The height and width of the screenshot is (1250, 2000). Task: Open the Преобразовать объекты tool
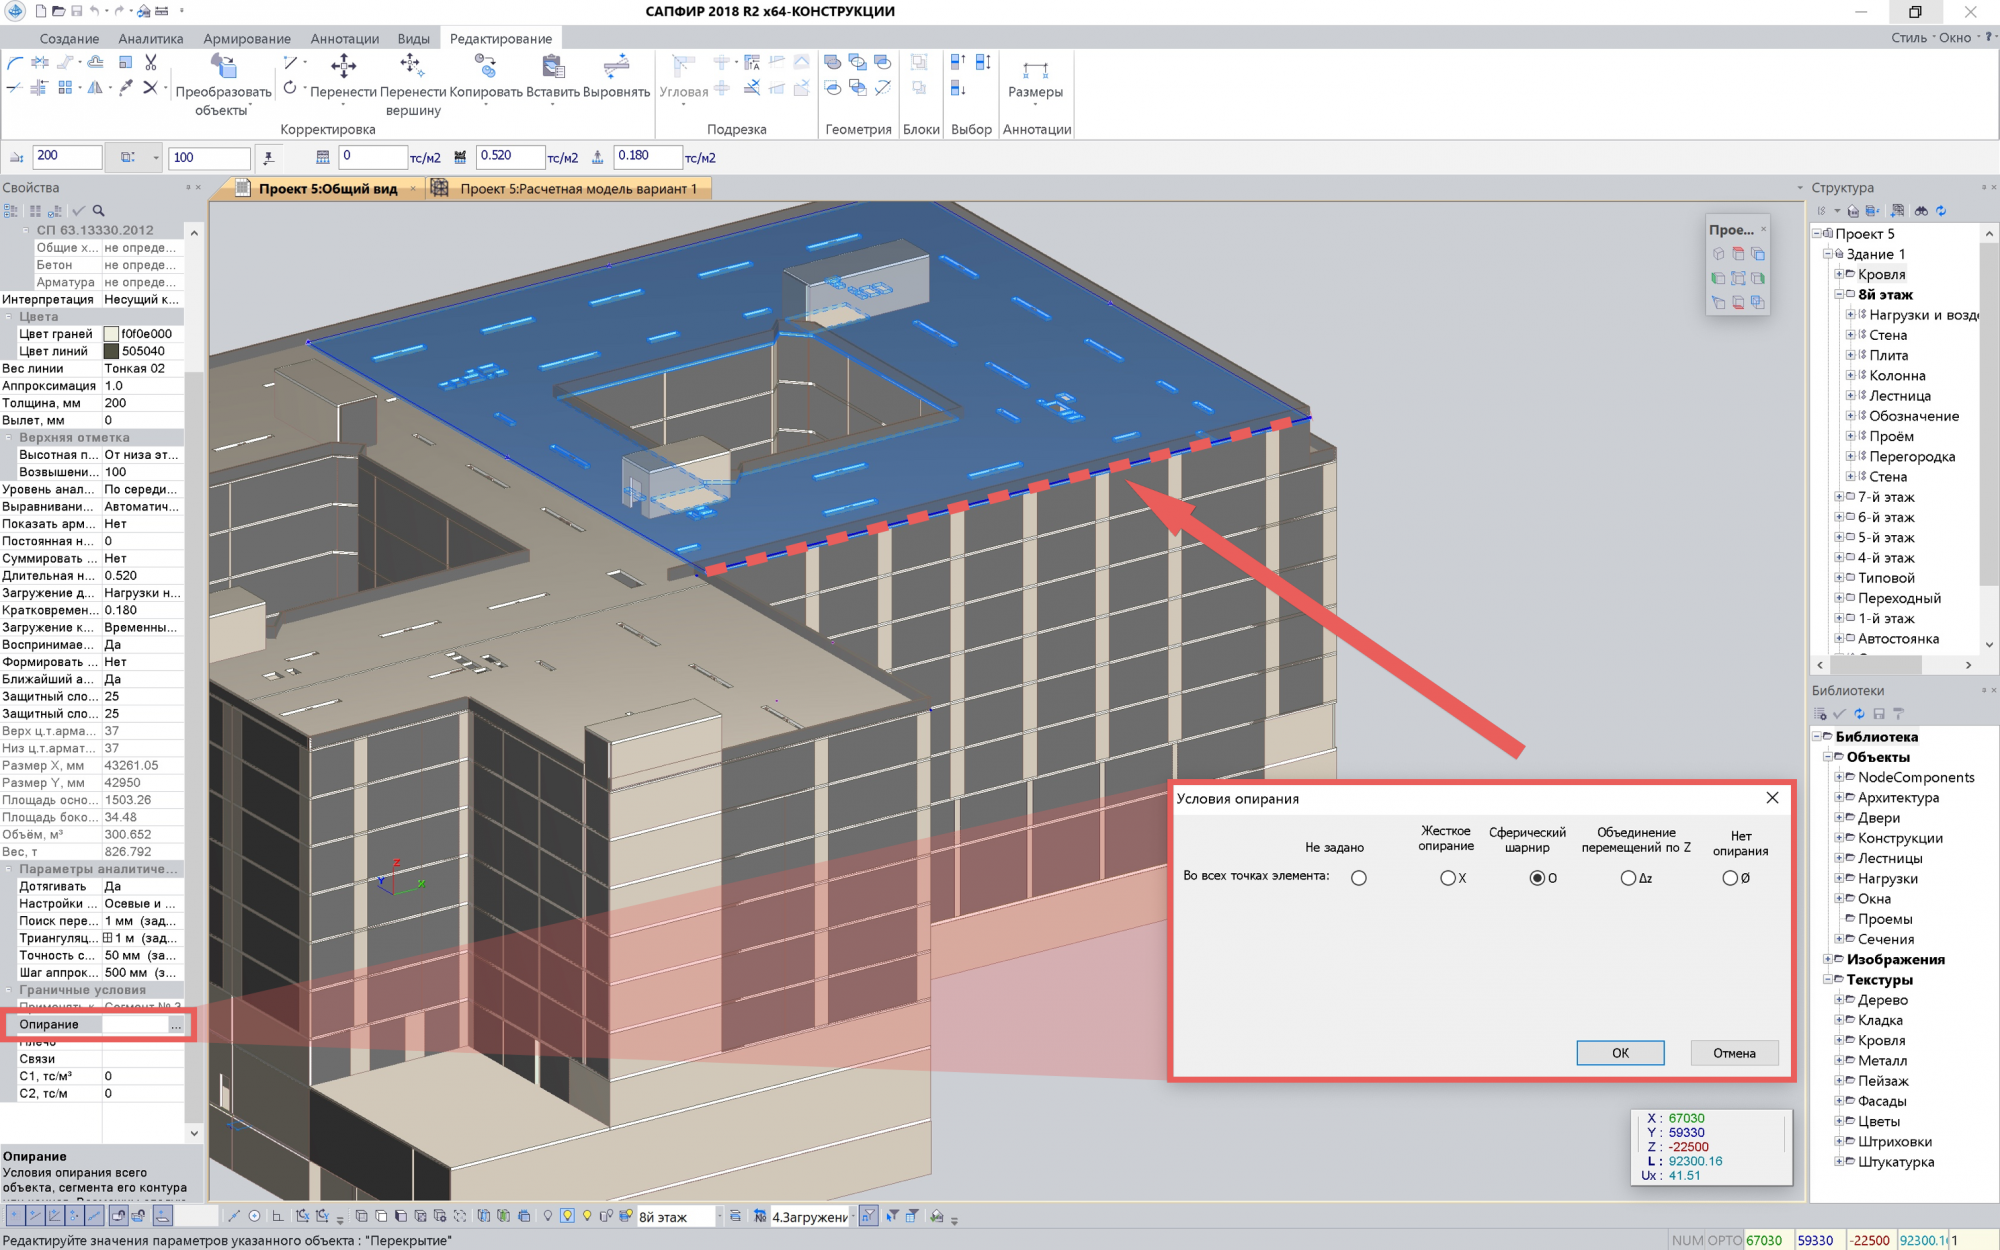click(x=223, y=67)
